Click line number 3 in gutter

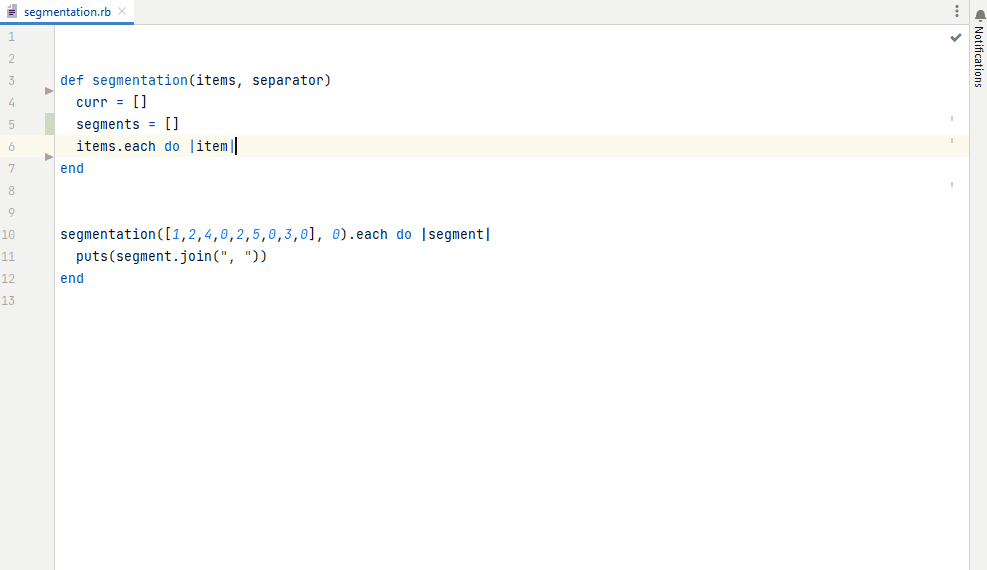click(x=11, y=81)
